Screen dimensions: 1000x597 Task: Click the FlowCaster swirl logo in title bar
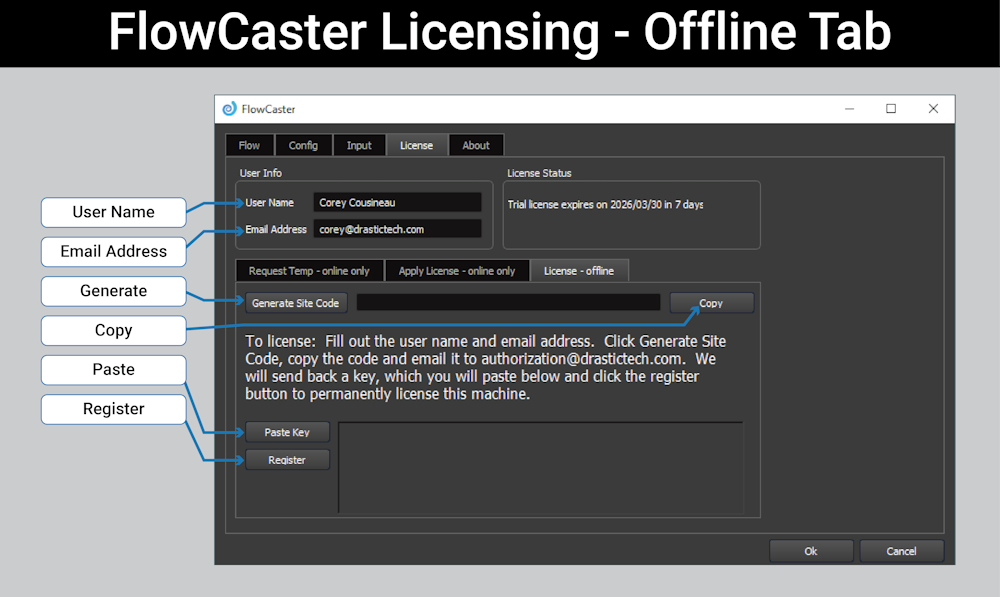[229, 109]
